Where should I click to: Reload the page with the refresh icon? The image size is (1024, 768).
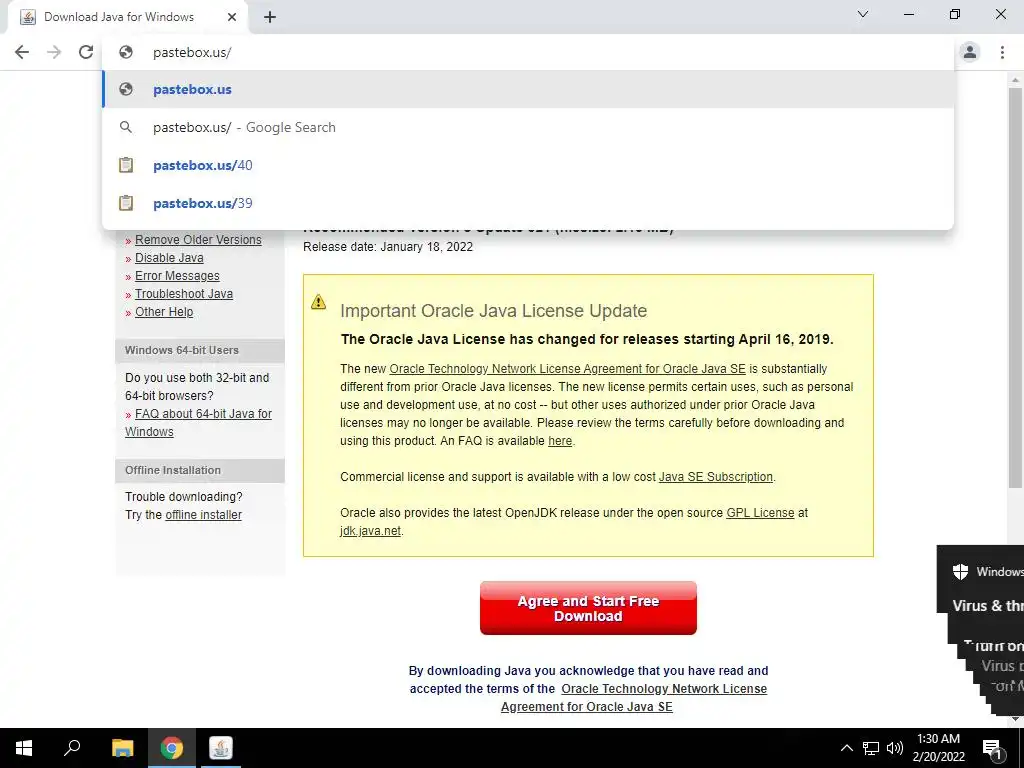[86, 52]
